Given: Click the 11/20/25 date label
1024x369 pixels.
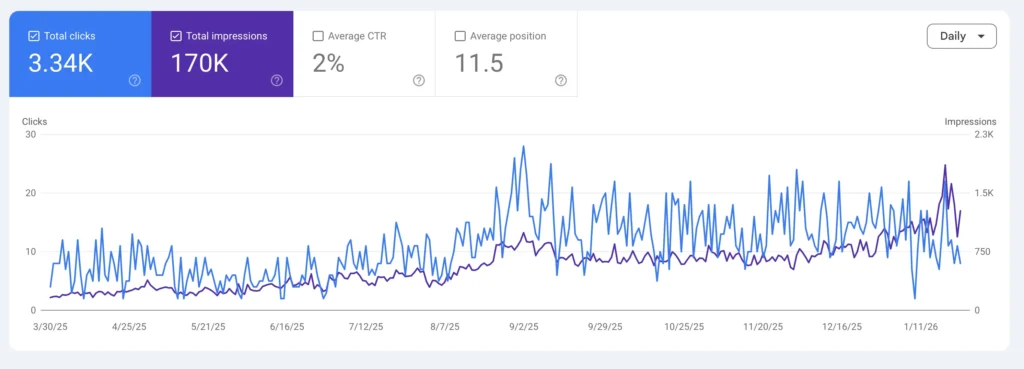Looking at the screenshot, I should [763, 327].
